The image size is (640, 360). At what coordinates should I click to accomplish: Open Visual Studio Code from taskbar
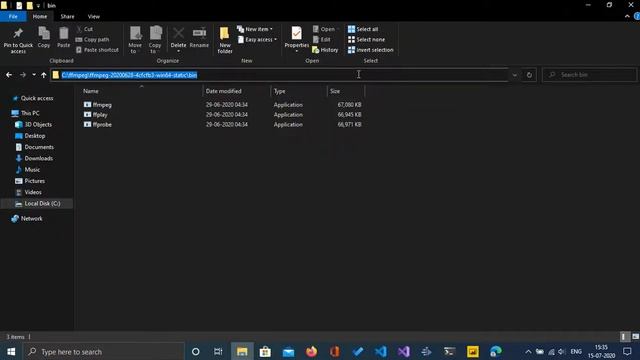(380, 351)
